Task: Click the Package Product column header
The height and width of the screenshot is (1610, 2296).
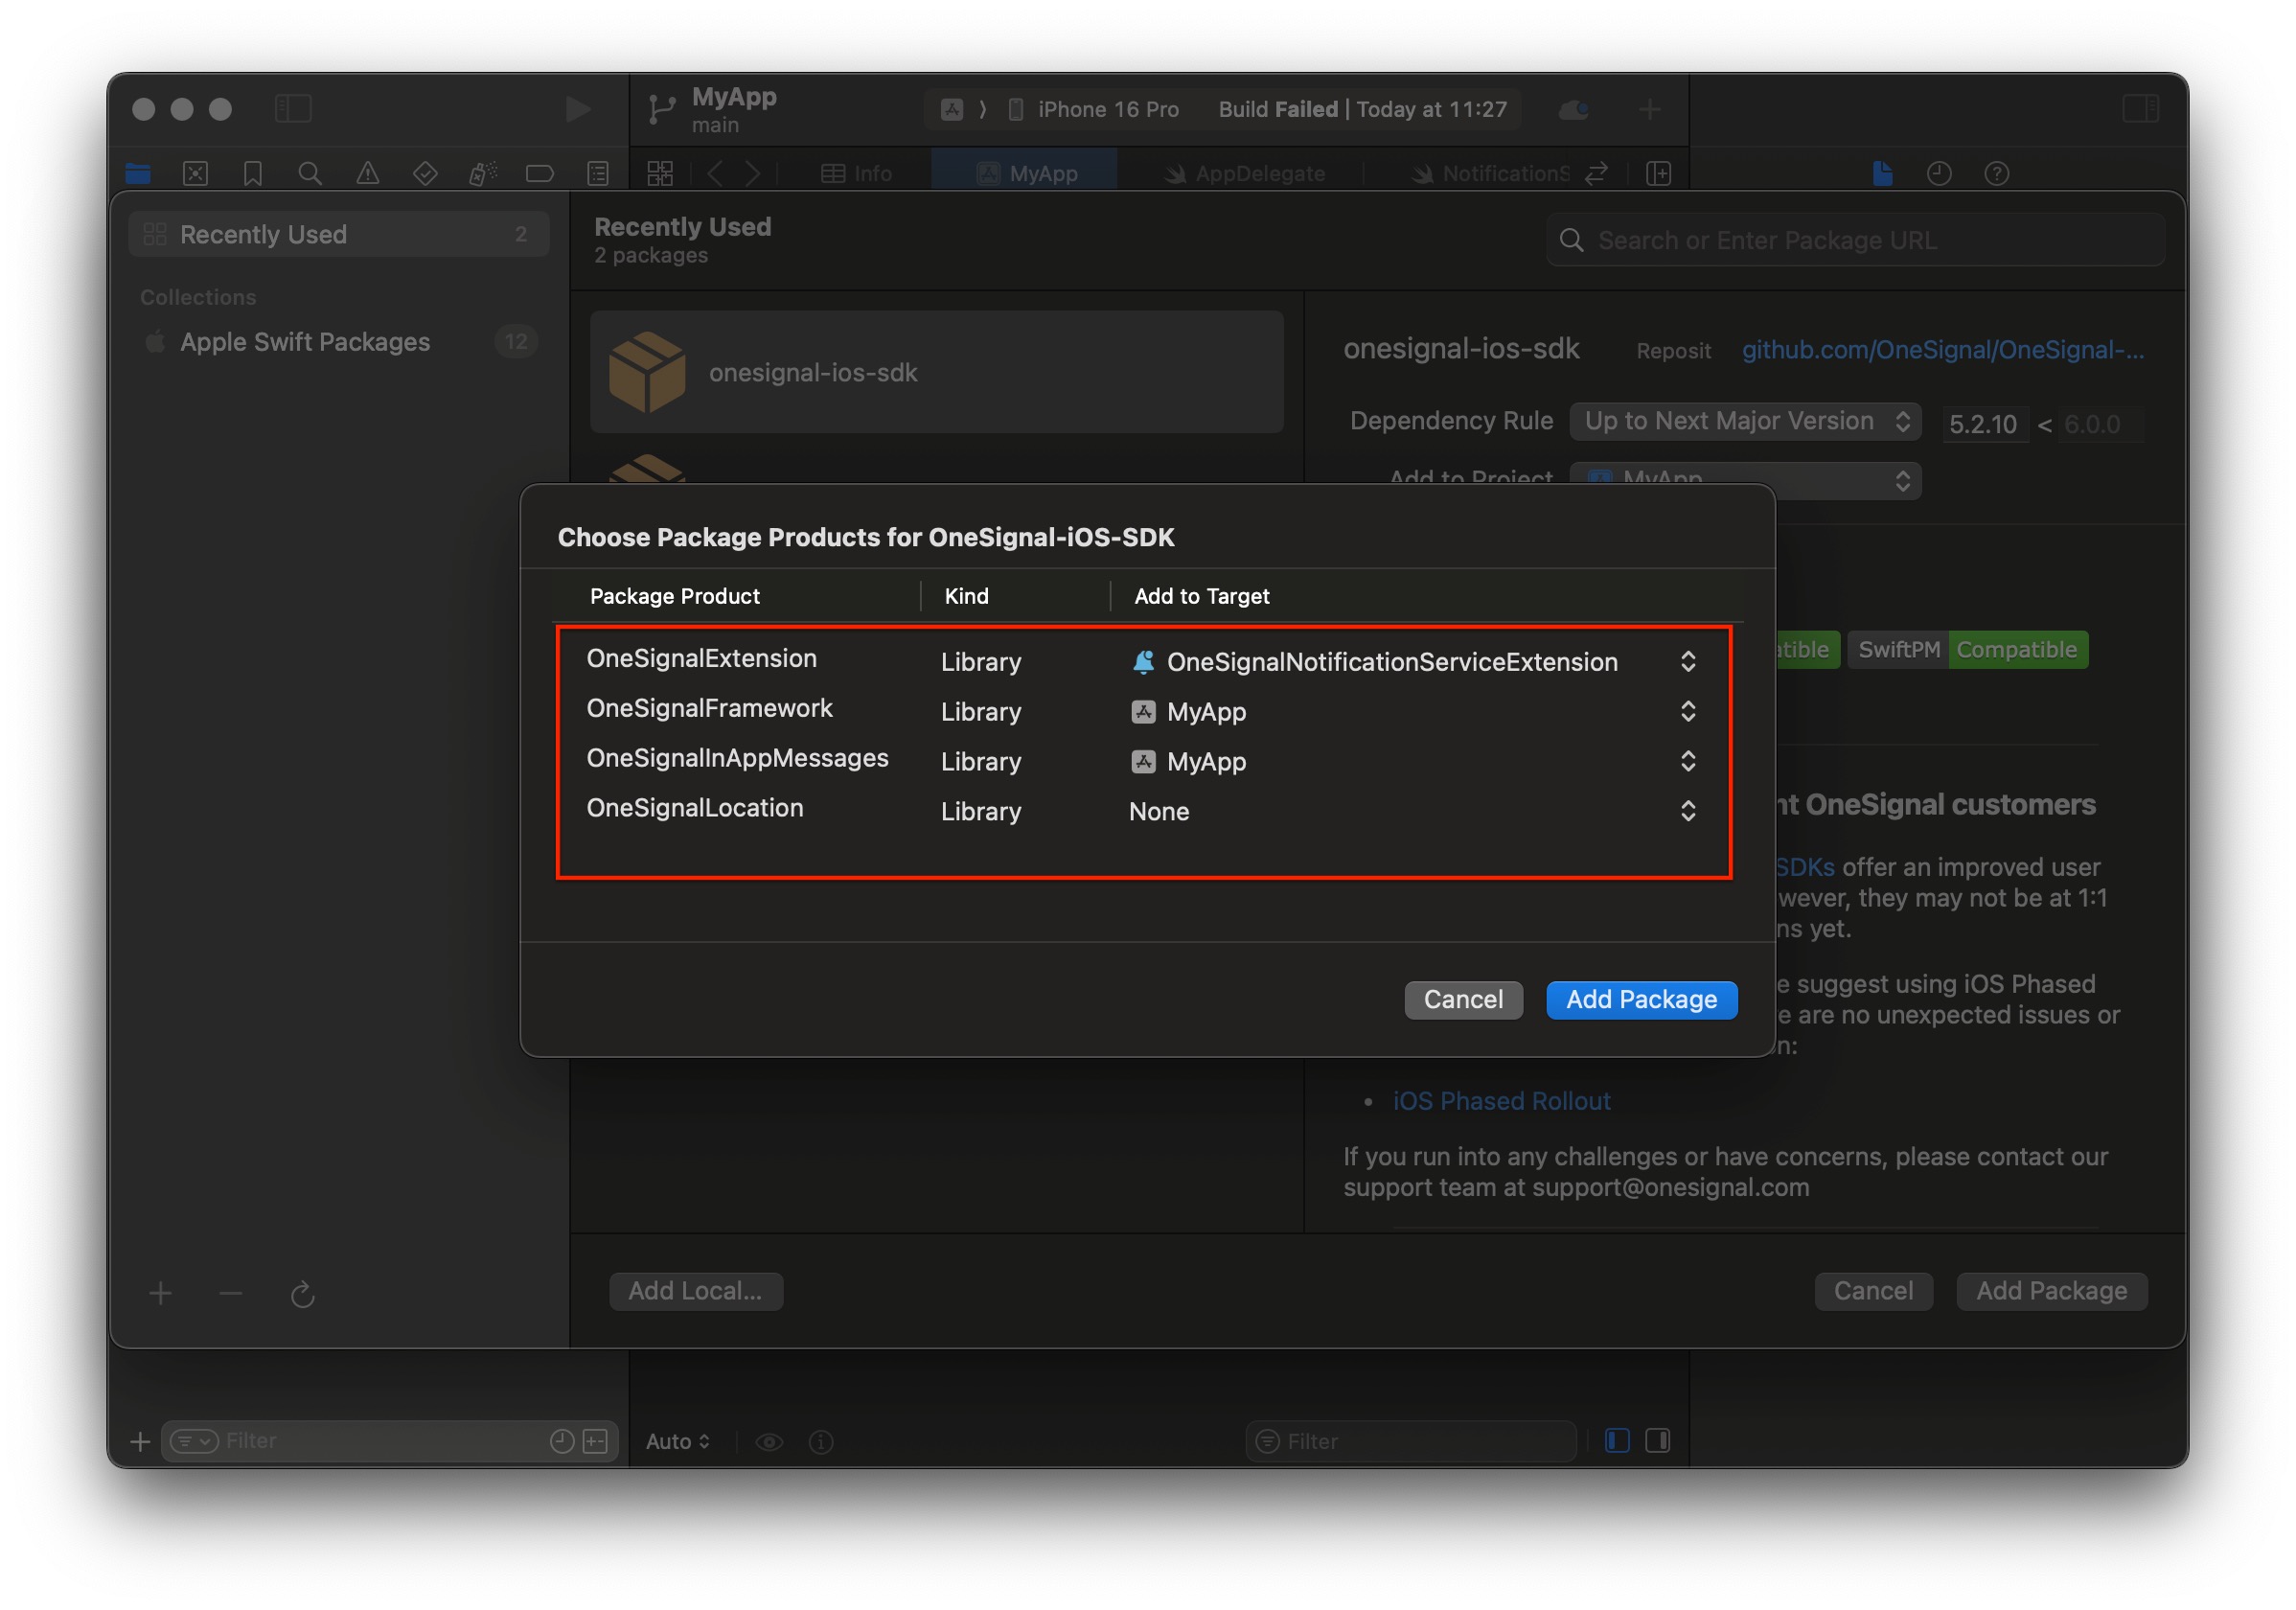Action: click(x=675, y=596)
